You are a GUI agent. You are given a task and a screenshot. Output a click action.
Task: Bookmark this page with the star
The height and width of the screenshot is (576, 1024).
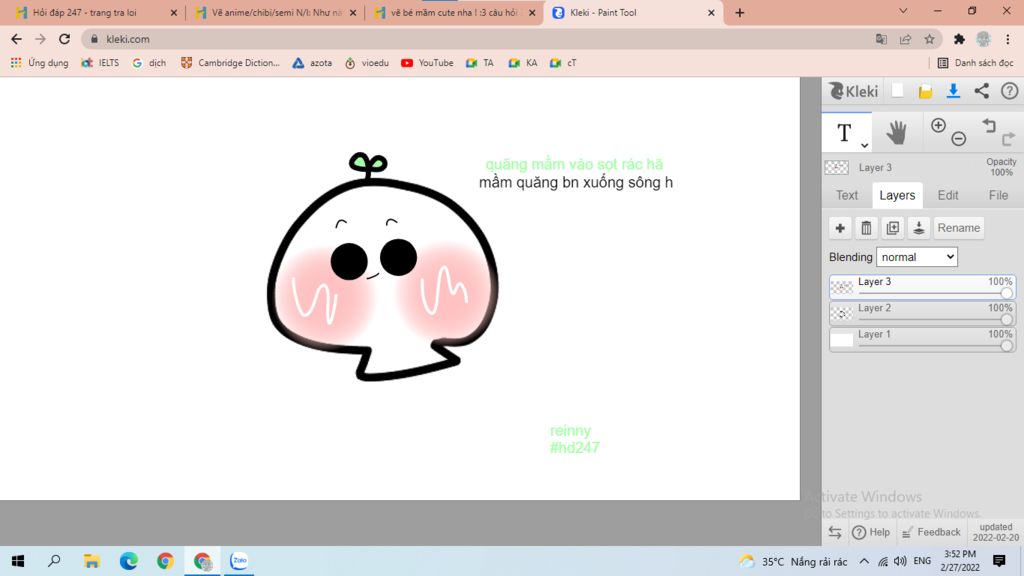coord(929,39)
